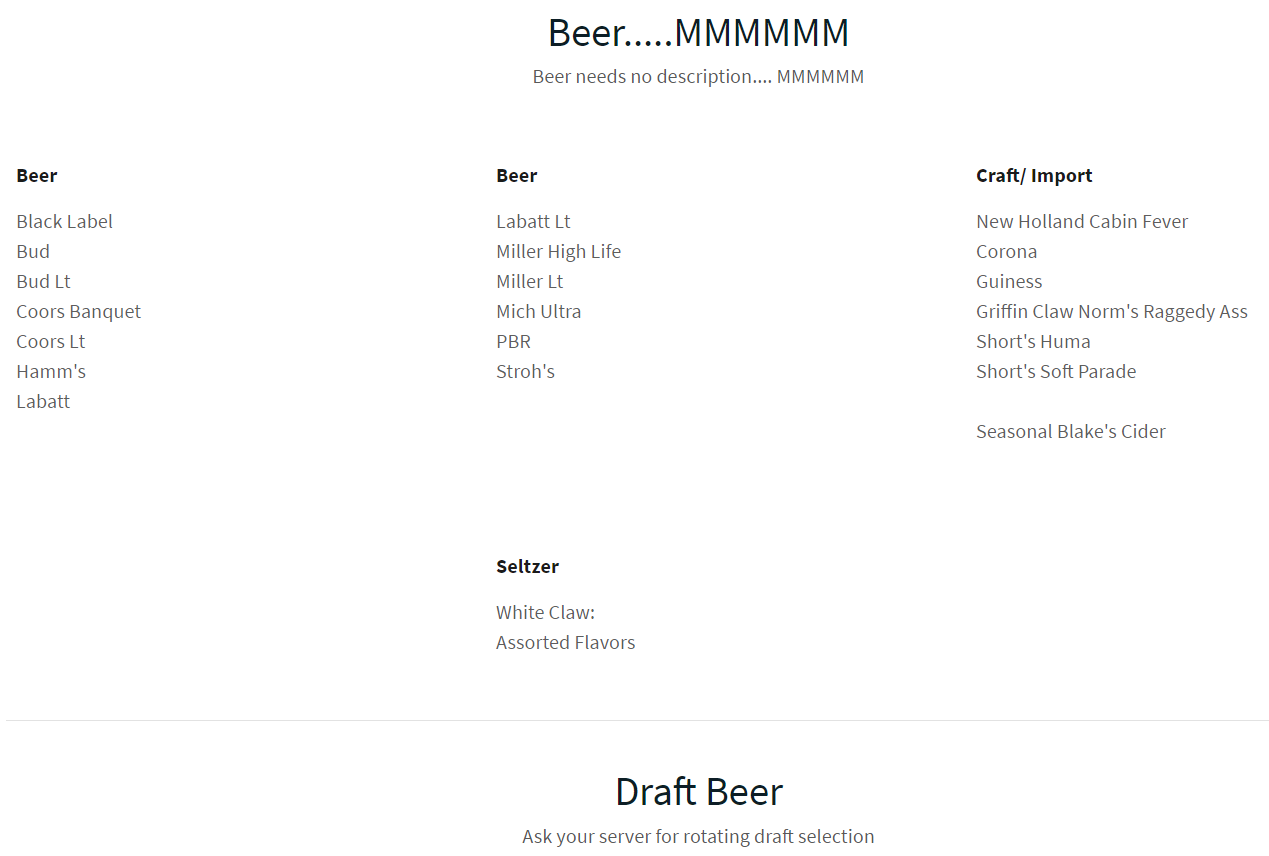Click the PBR menu item
This screenshot has width=1269, height=856.
pyautogui.click(x=513, y=342)
